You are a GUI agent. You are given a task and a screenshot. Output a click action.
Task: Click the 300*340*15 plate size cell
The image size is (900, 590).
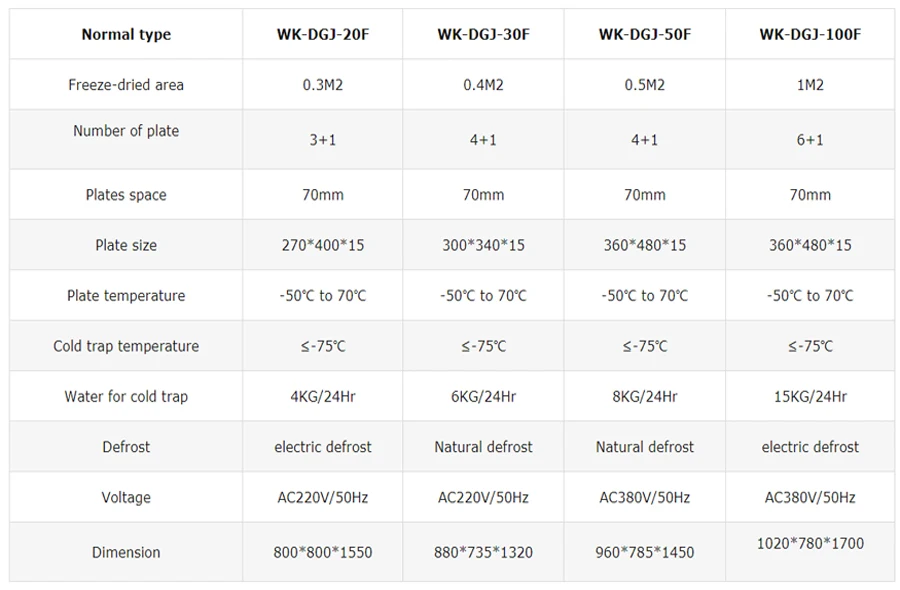click(483, 245)
